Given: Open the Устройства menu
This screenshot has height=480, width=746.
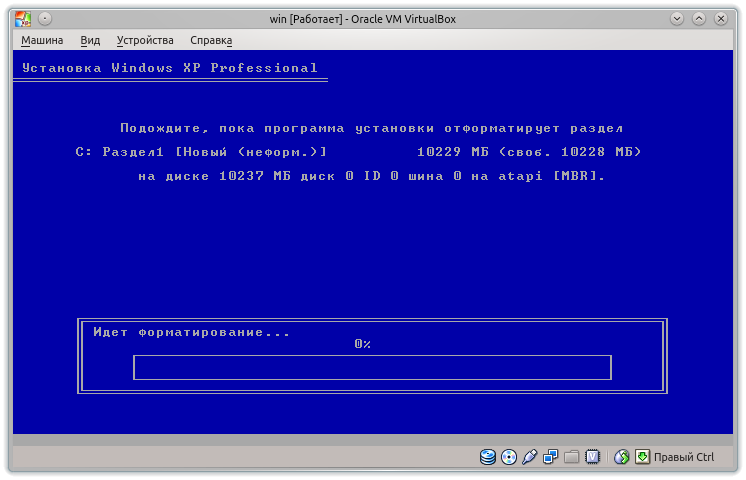Looking at the screenshot, I should (145, 40).
